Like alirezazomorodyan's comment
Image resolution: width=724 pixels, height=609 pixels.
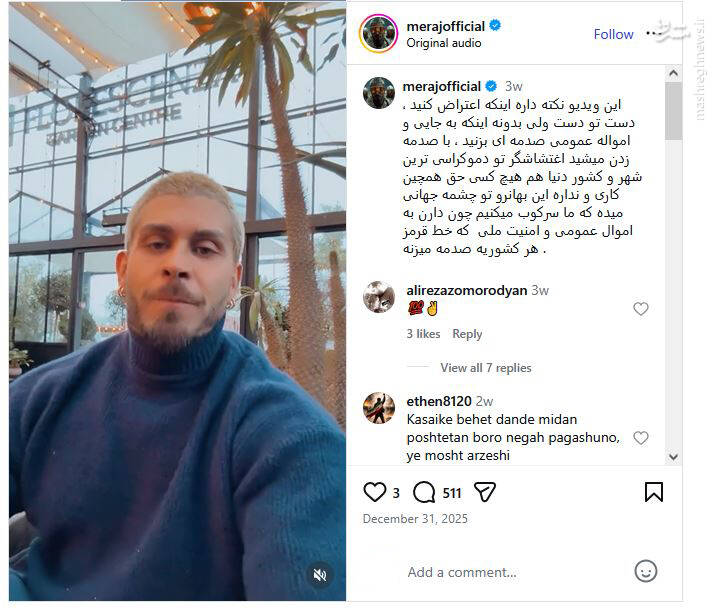click(x=641, y=308)
